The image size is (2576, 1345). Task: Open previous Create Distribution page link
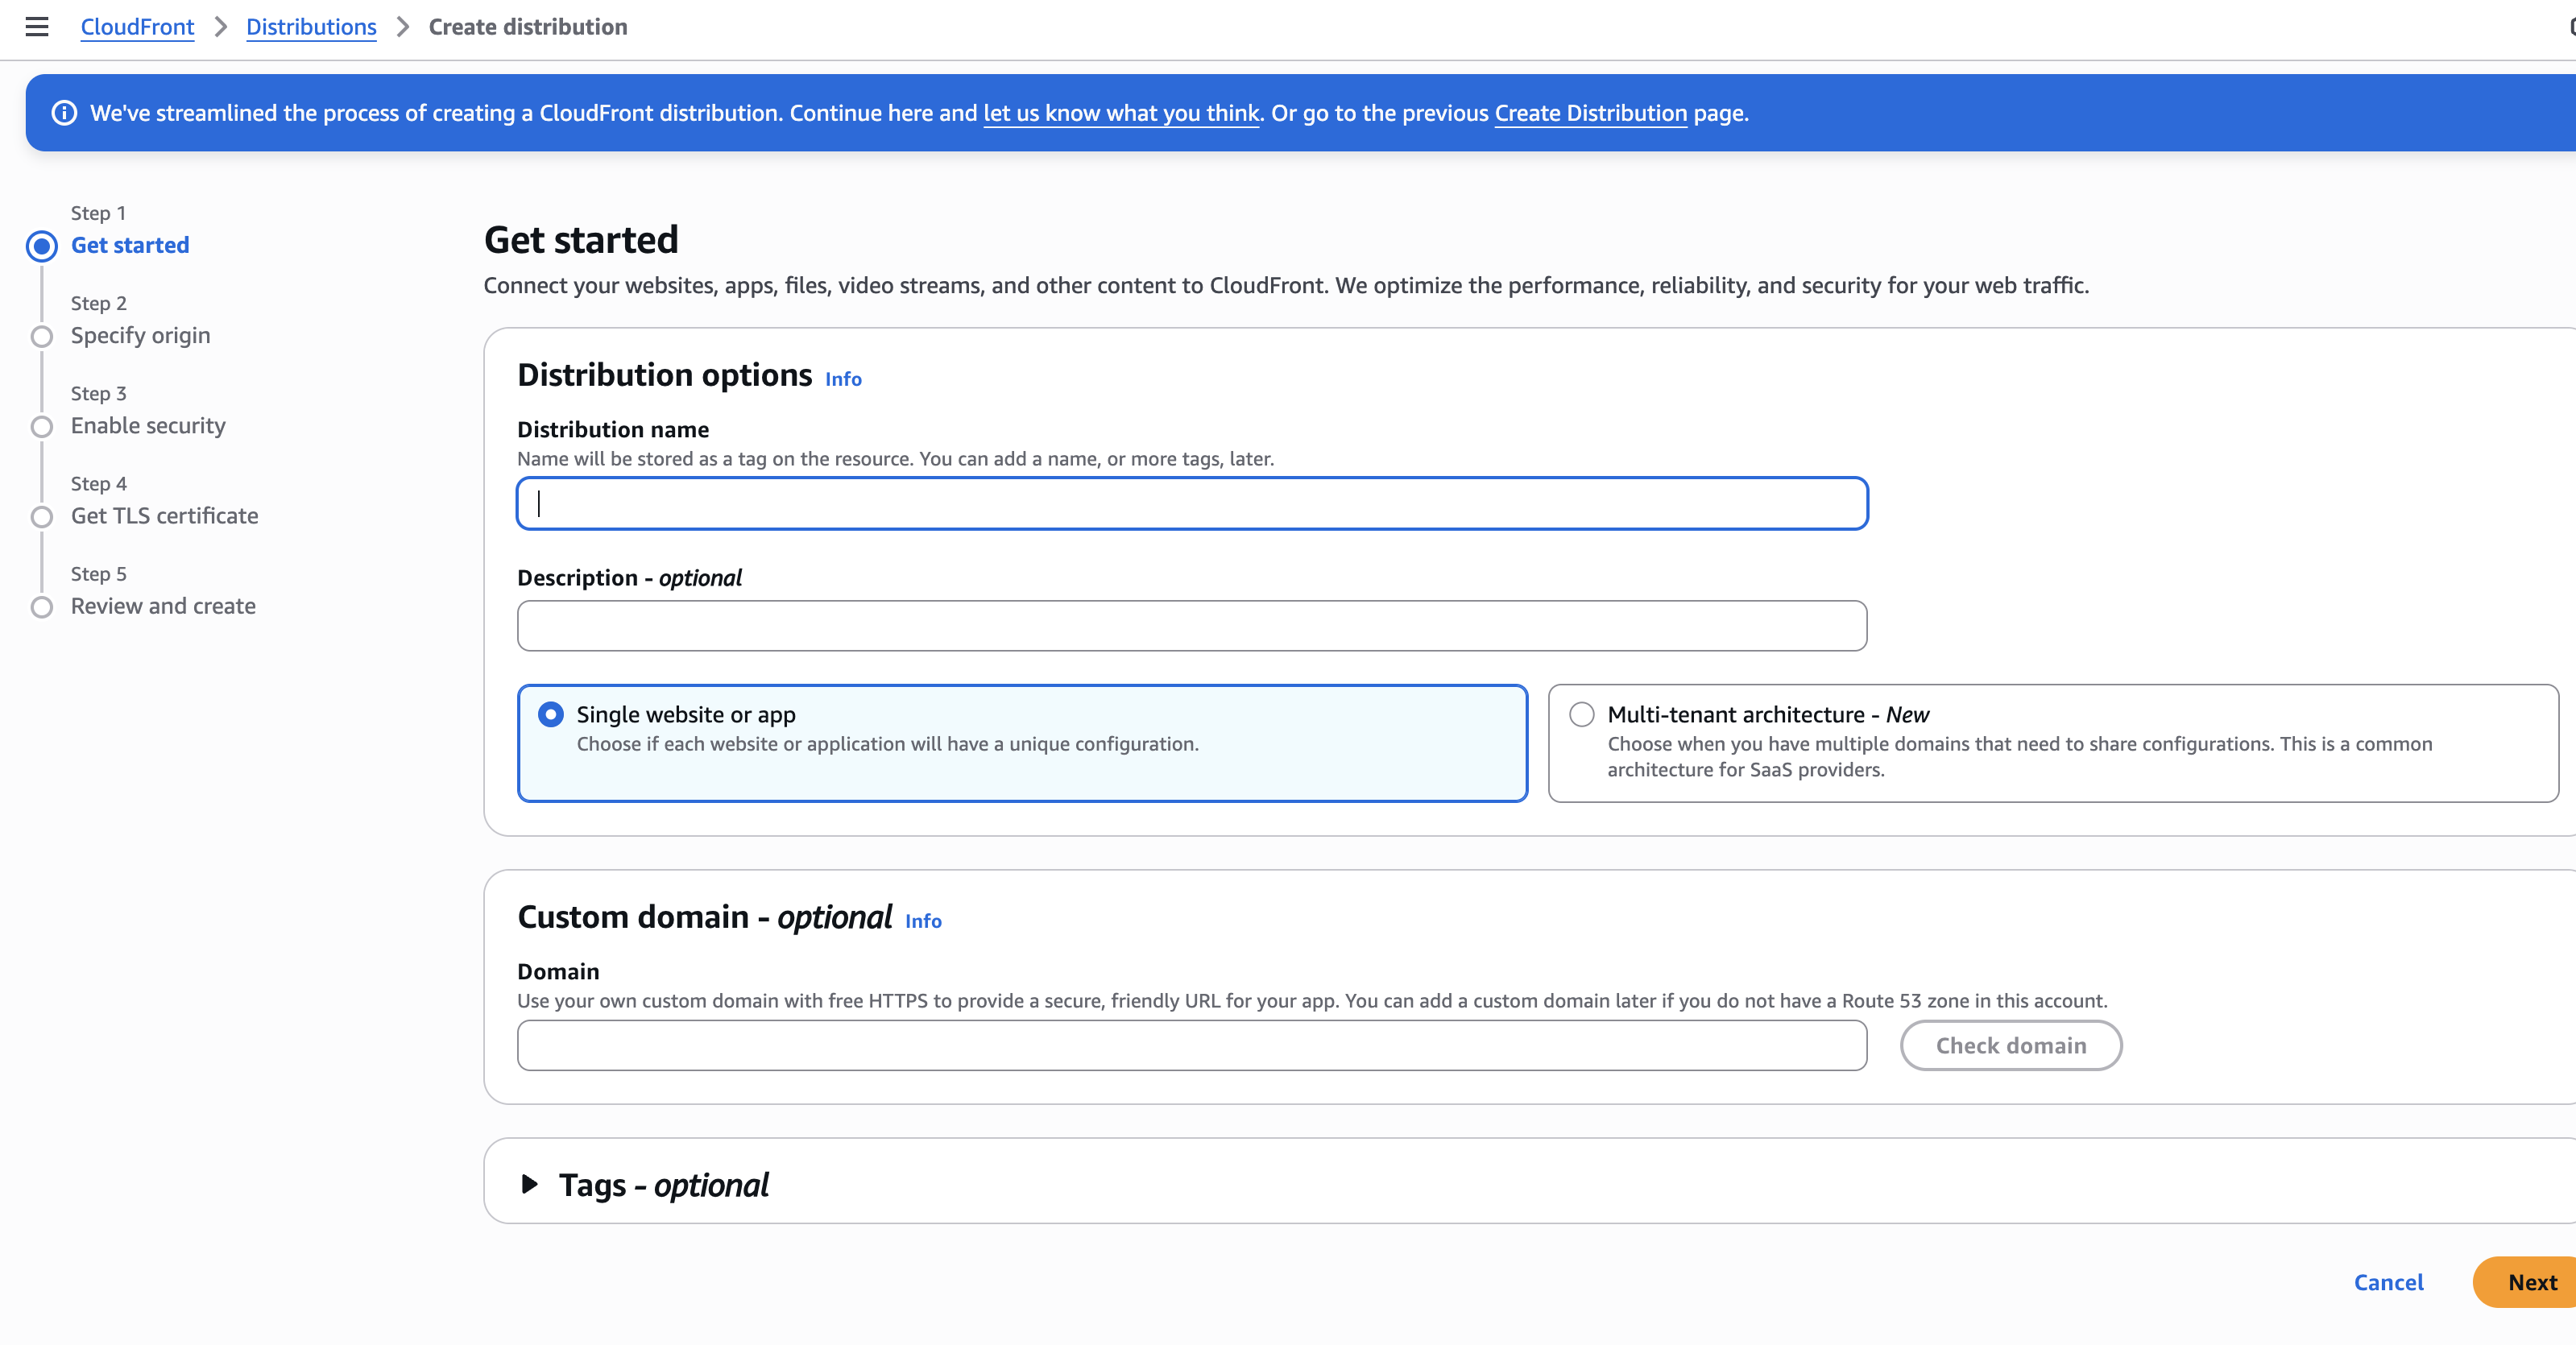coord(1590,113)
